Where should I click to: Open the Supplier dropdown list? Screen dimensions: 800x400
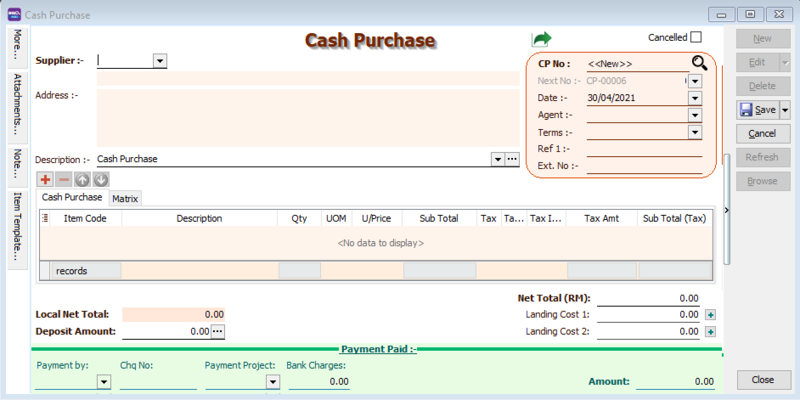click(x=159, y=61)
